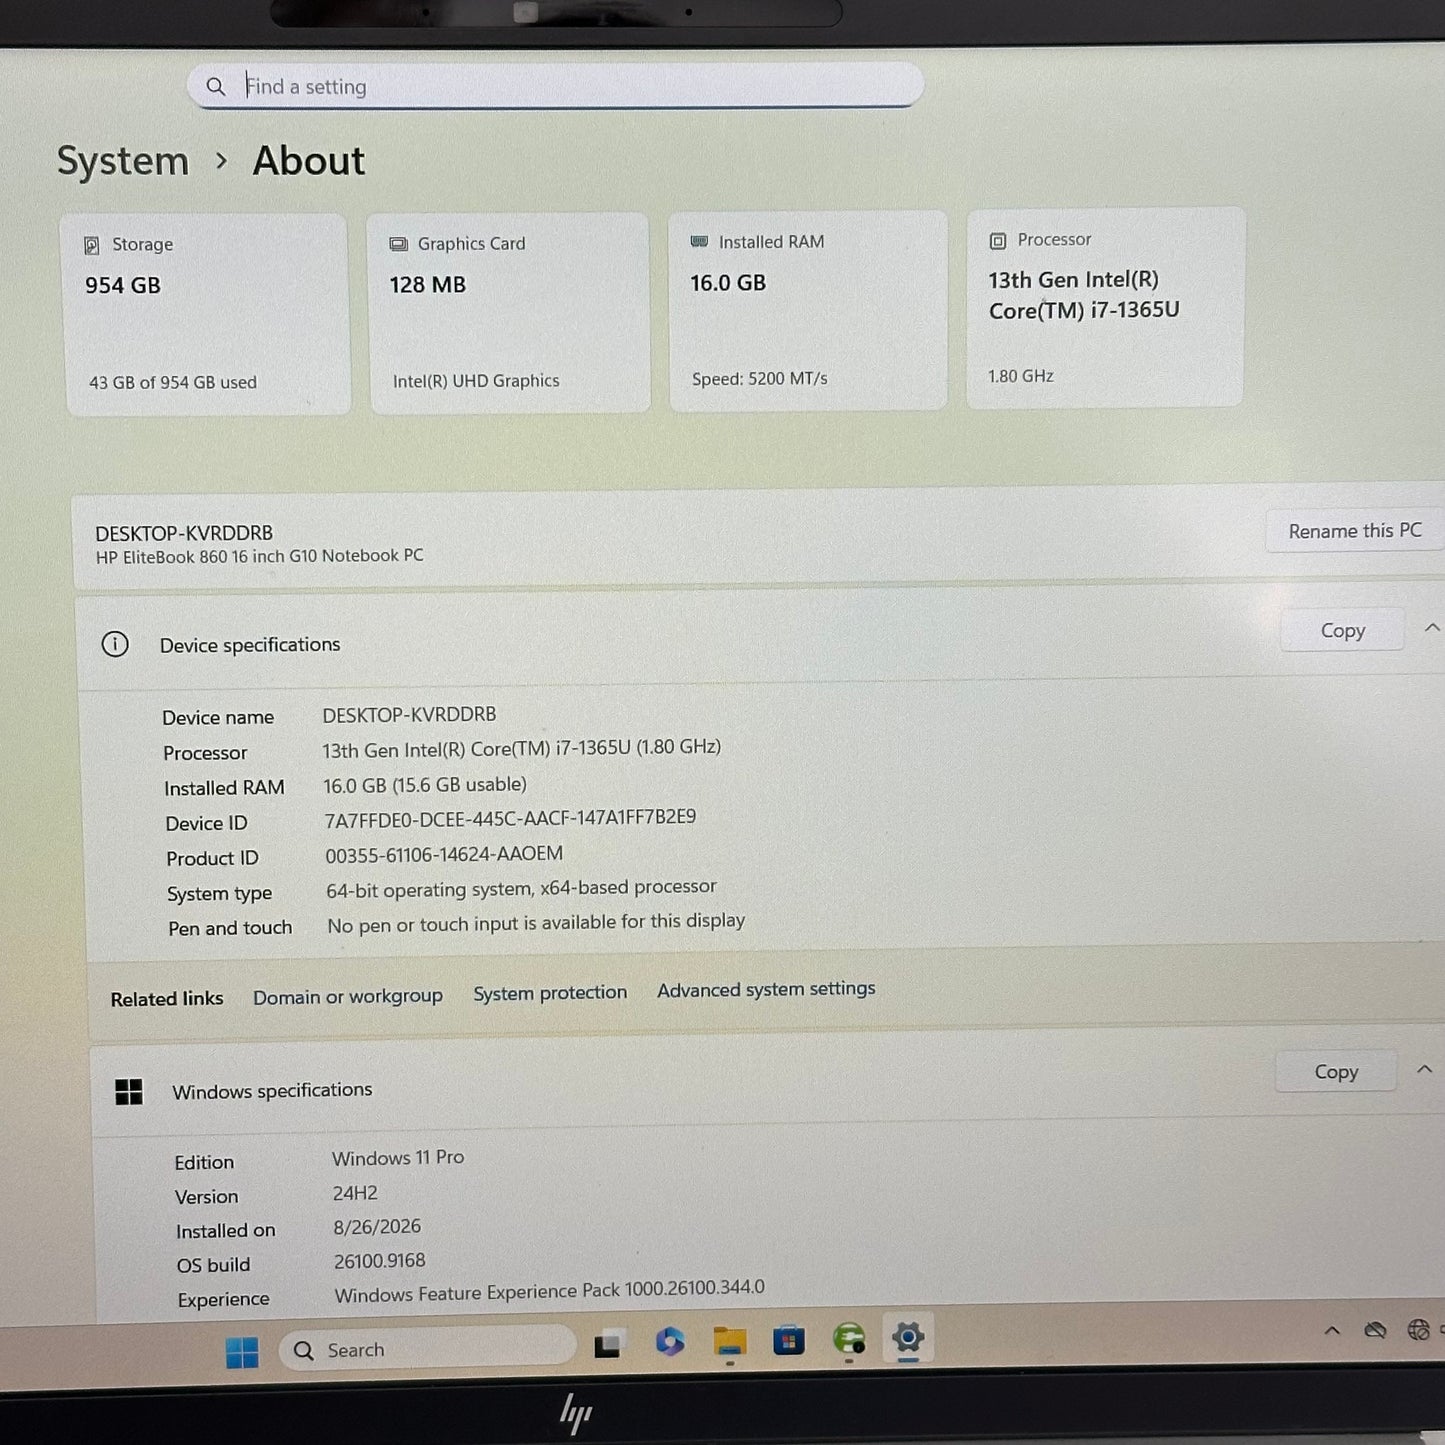Viewport: 1445px width, 1445px height.
Task: Open System protection link
Action: click(550, 993)
